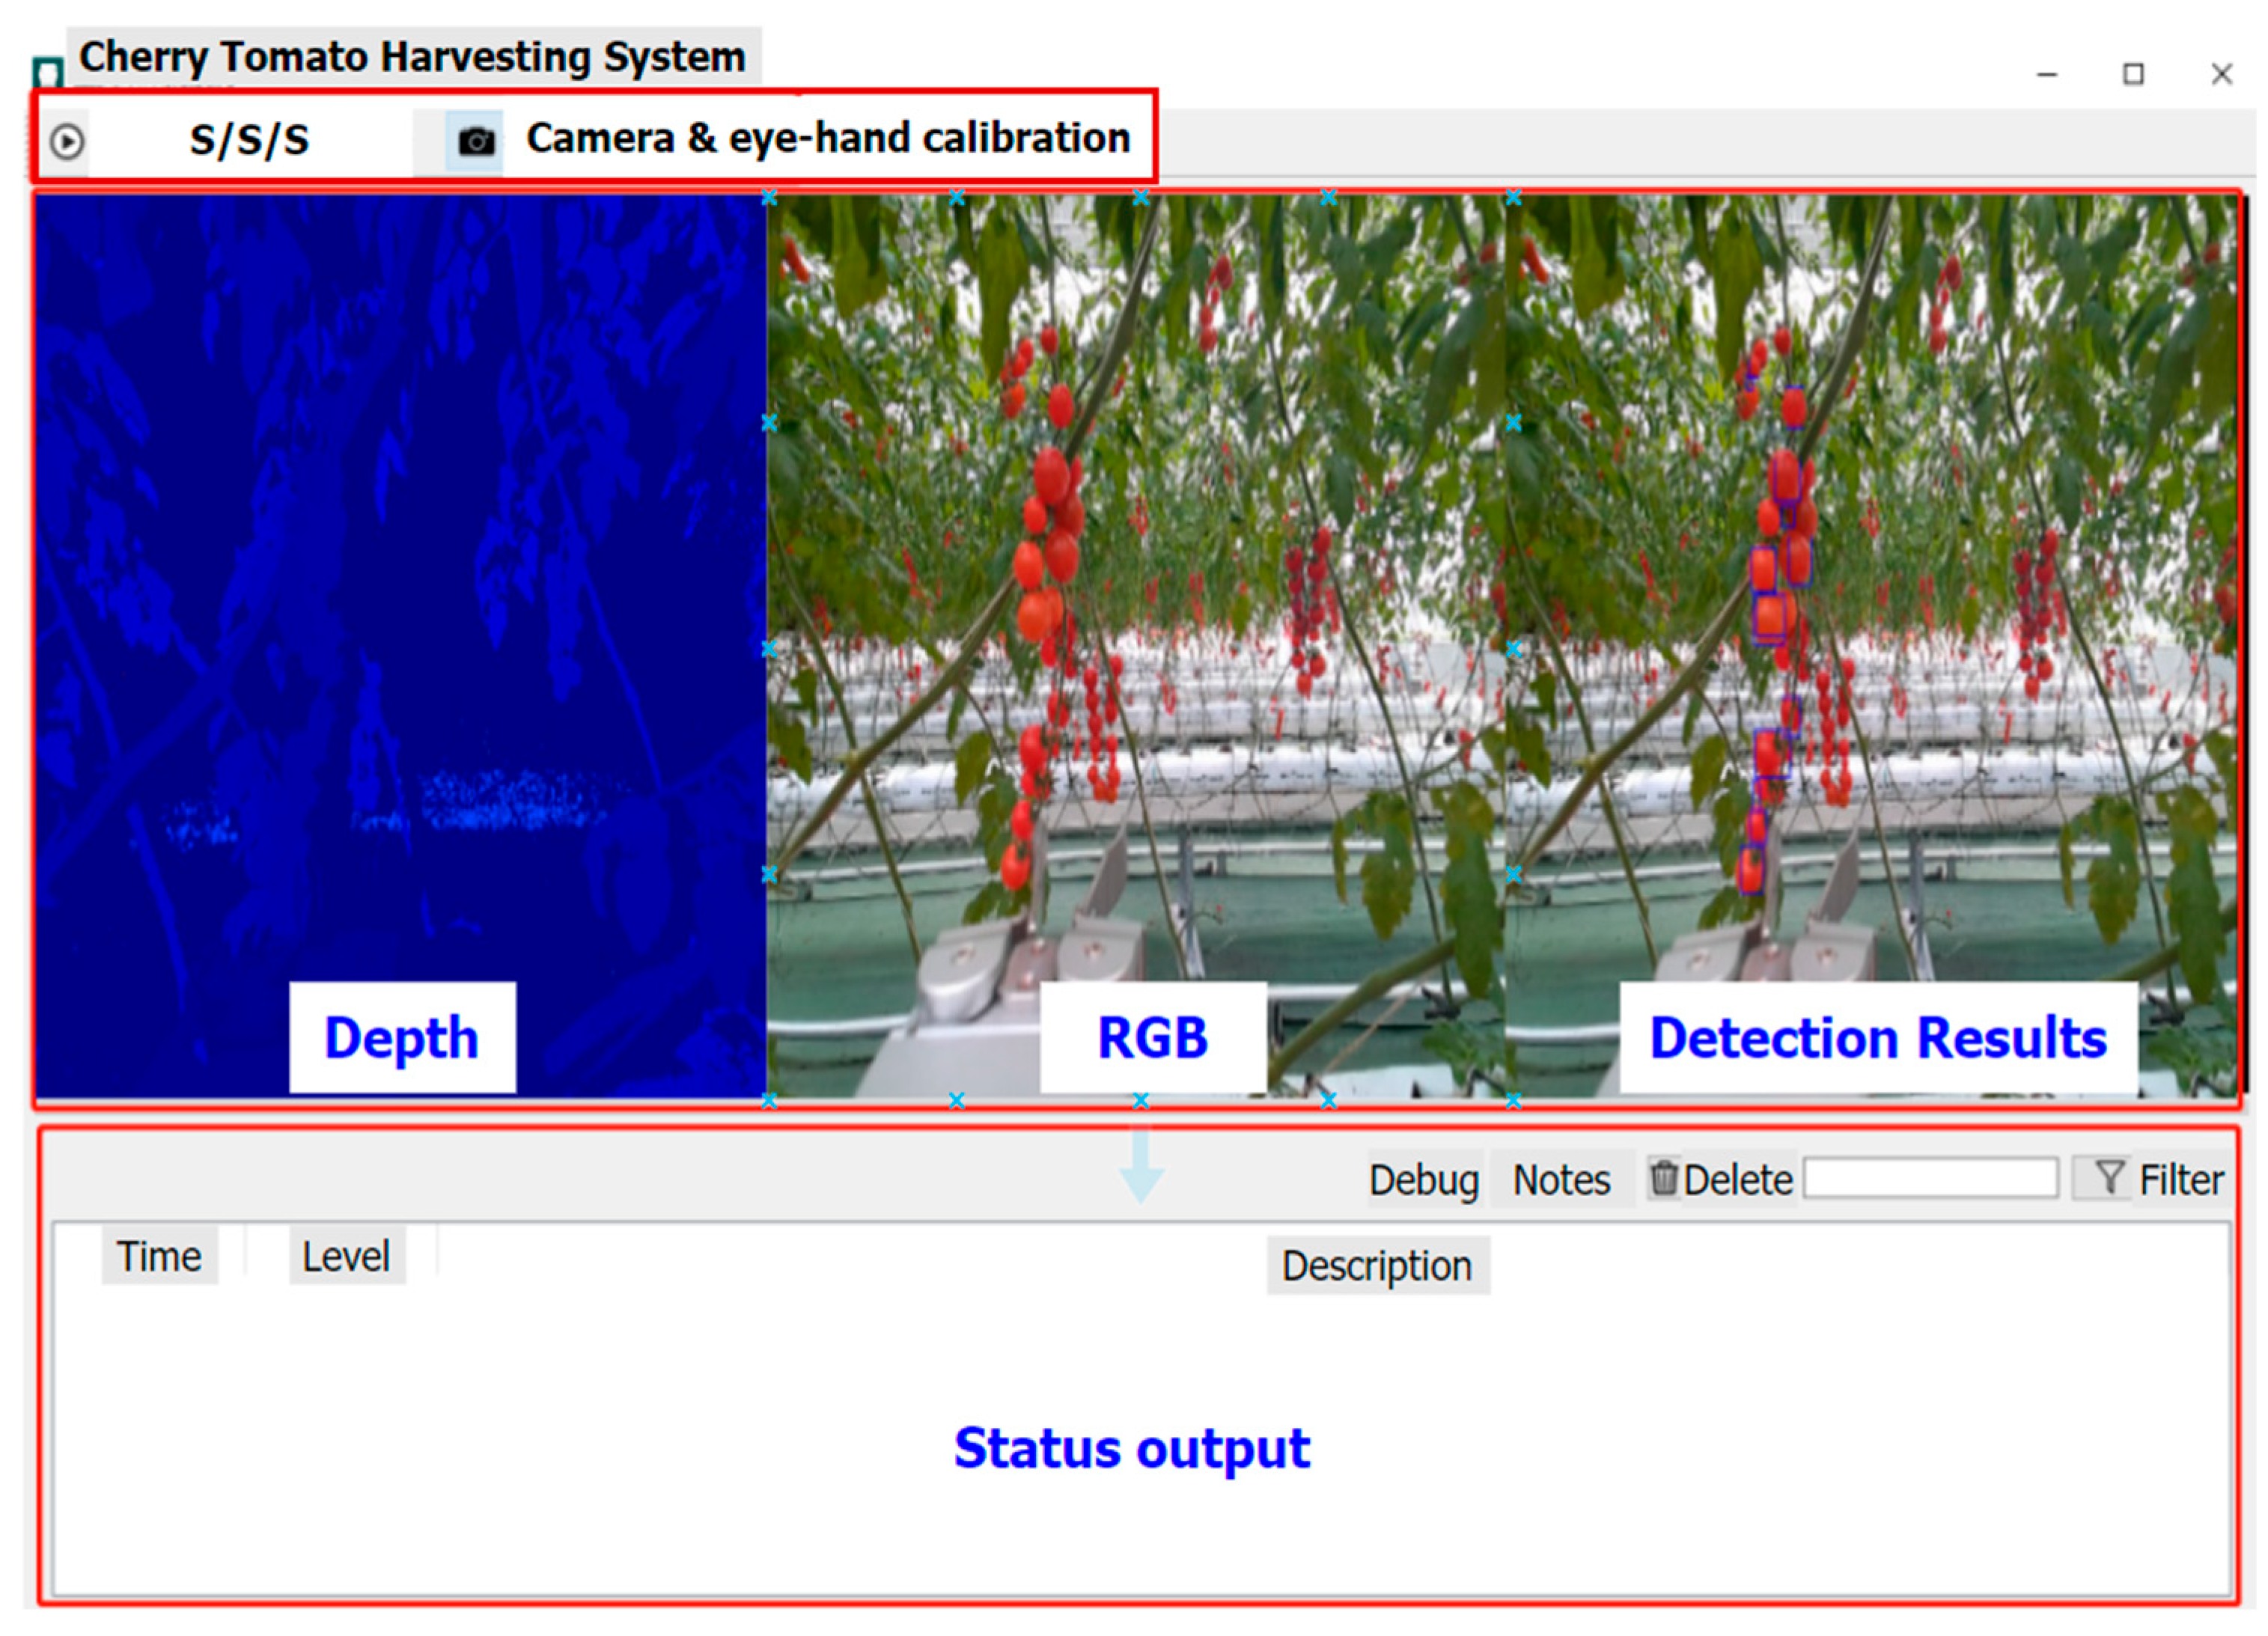Click the camera icon in toolbar
This screenshot has height=1636, width=2268.
[476, 141]
